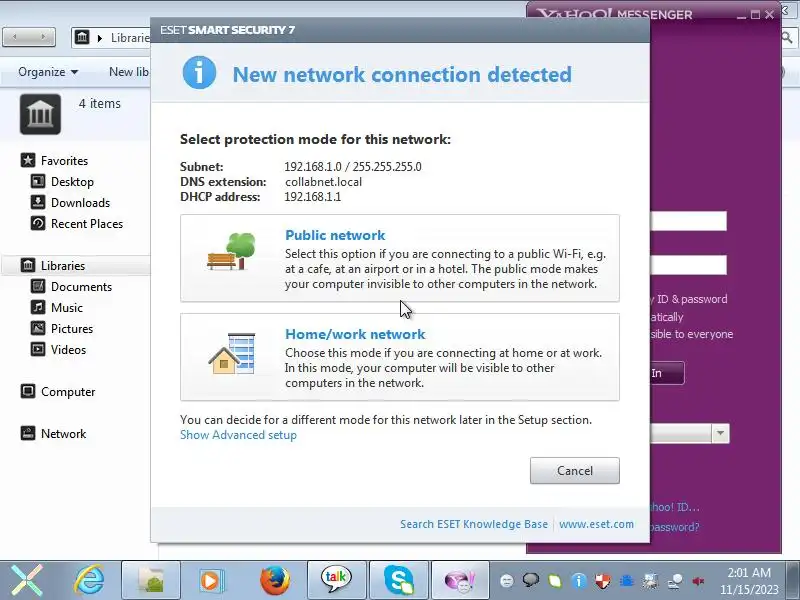Image resolution: width=800 pixels, height=600 pixels.
Task: Click the Music note icon in sidebar
Action: [x=38, y=307]
